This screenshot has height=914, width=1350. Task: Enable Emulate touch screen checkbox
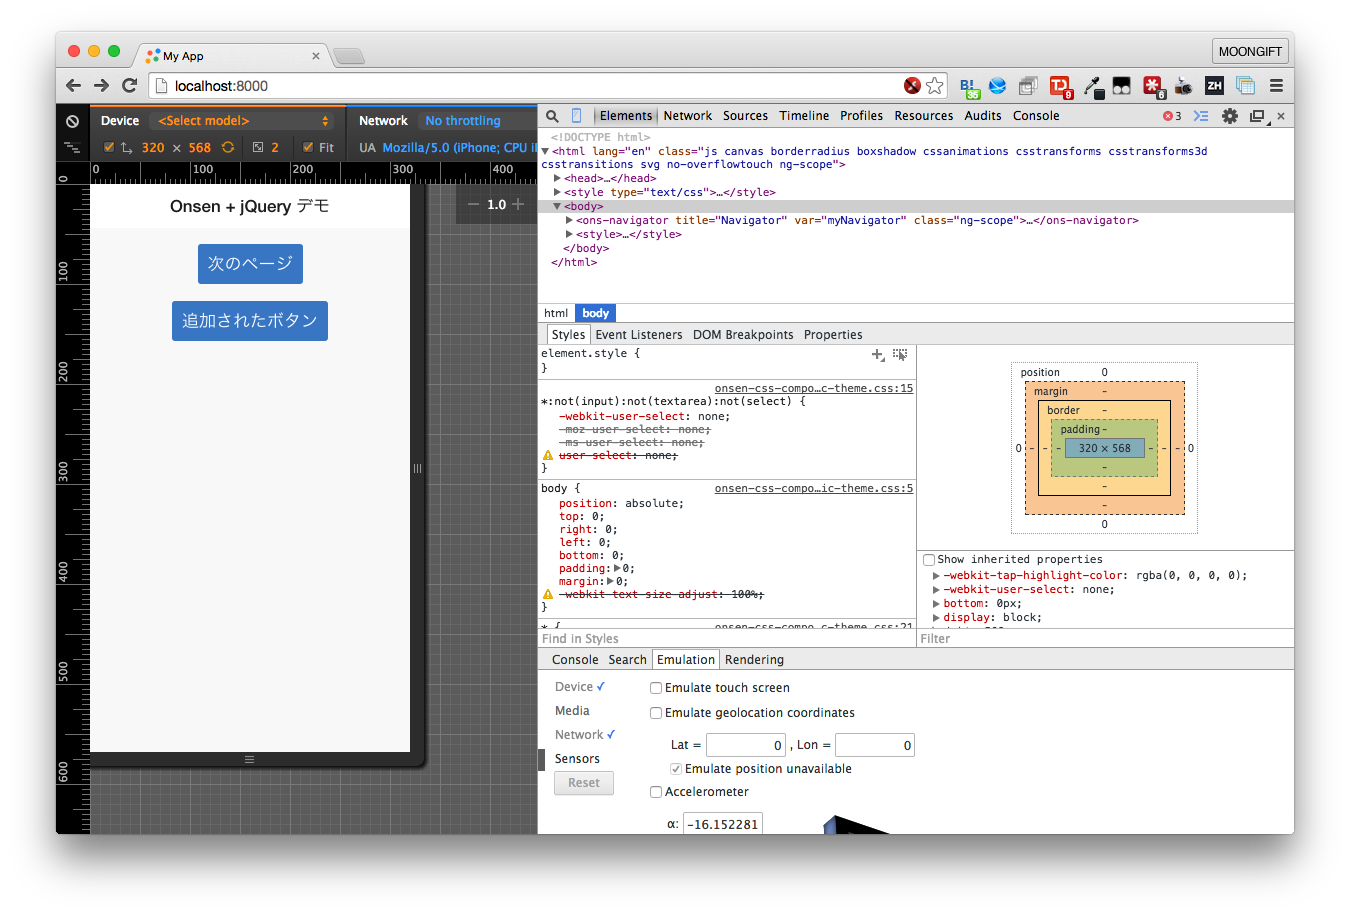[x=656, y=688]
